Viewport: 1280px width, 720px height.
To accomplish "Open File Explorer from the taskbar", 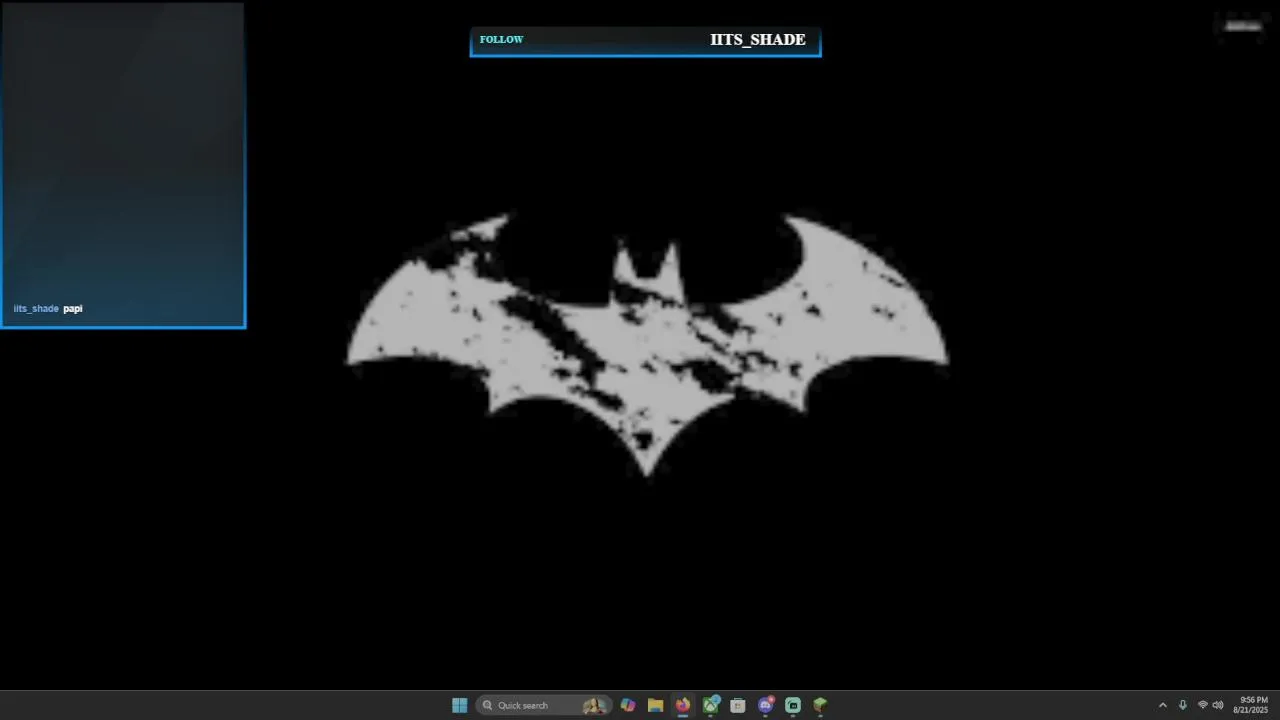I will pos(655,705).
